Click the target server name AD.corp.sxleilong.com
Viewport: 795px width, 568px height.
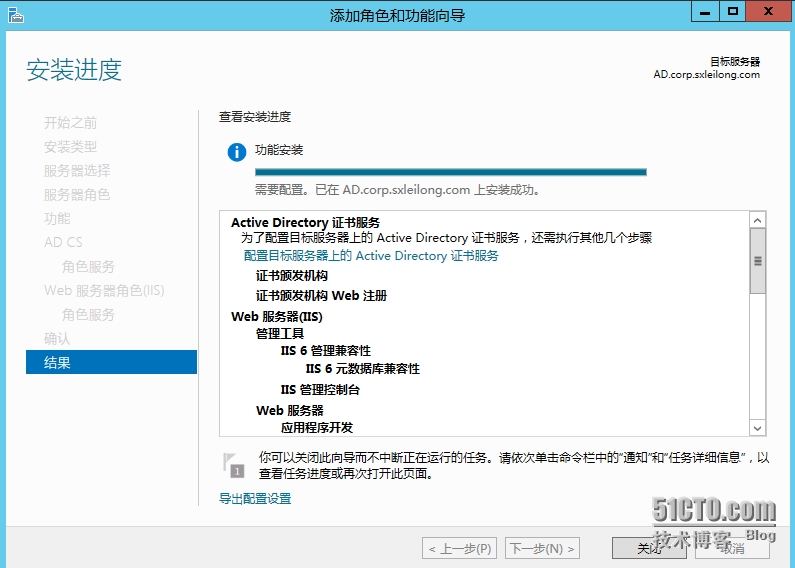(x=707, y=75)
